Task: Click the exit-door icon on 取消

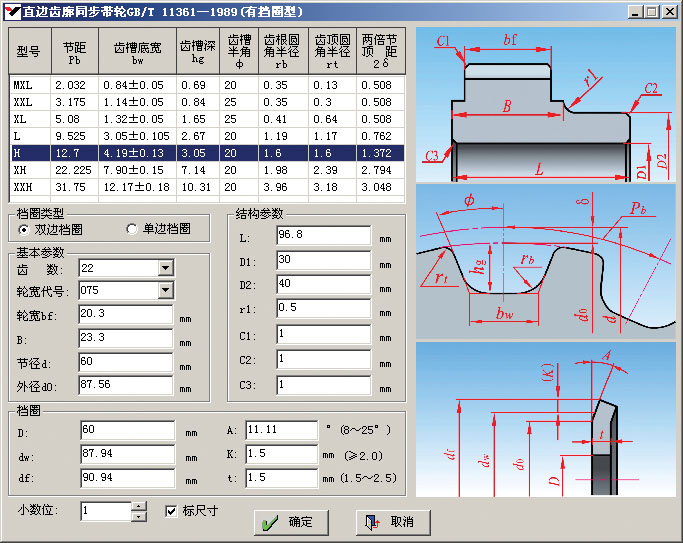Action: (372, 522)
